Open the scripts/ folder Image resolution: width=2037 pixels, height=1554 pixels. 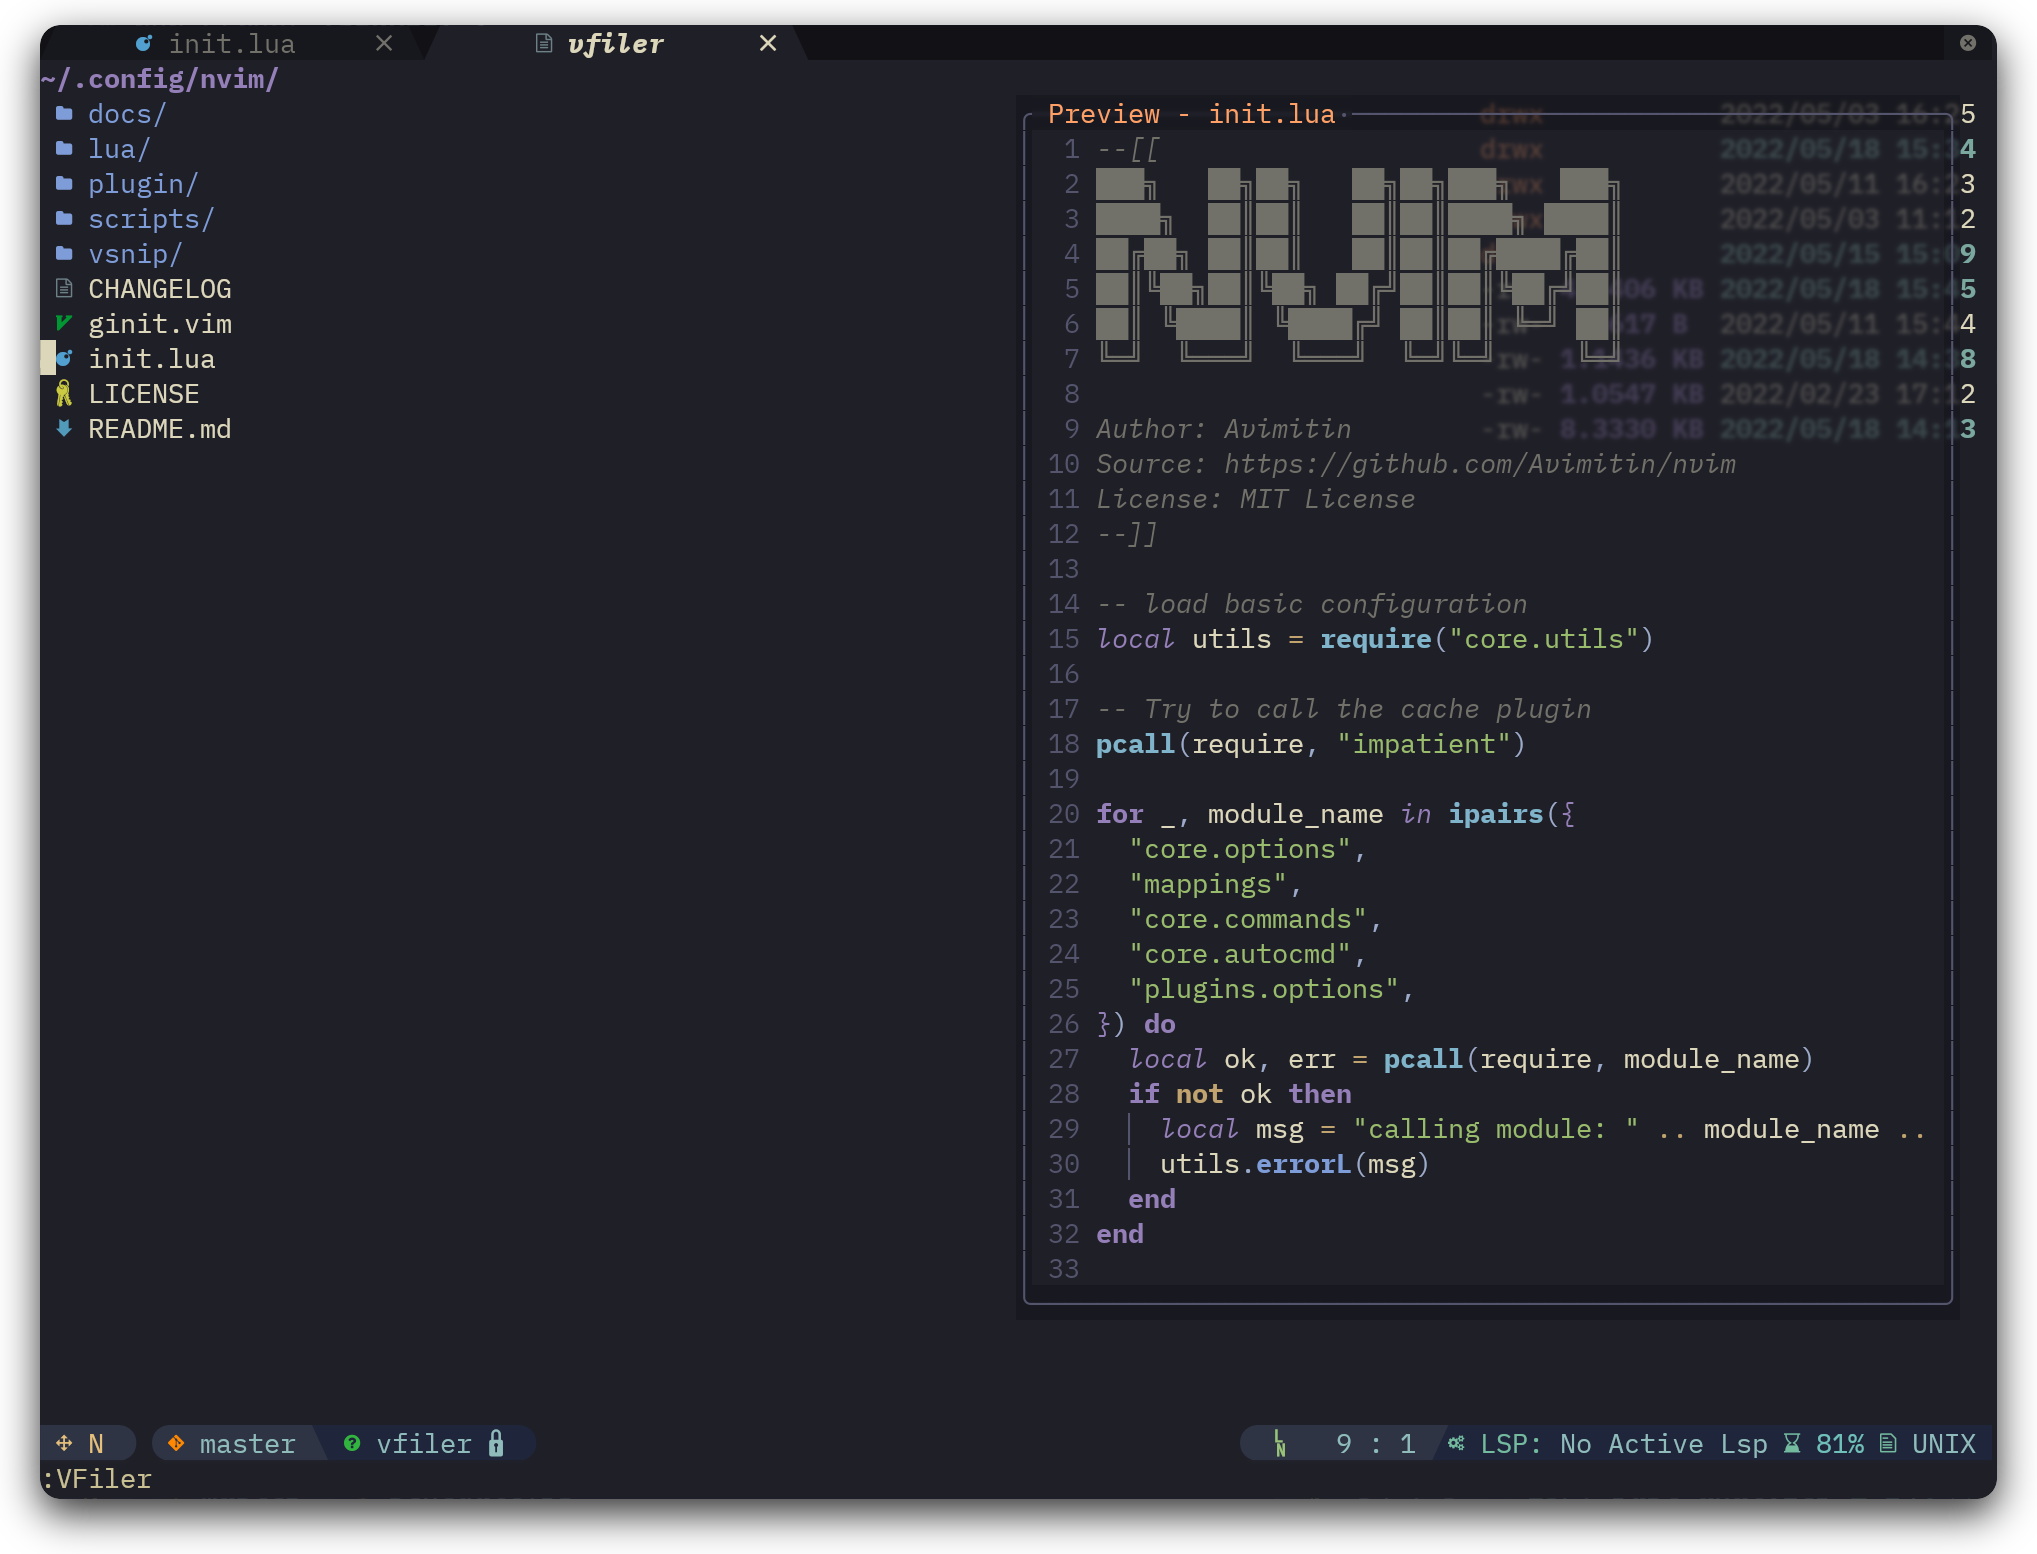coord(150,219)
